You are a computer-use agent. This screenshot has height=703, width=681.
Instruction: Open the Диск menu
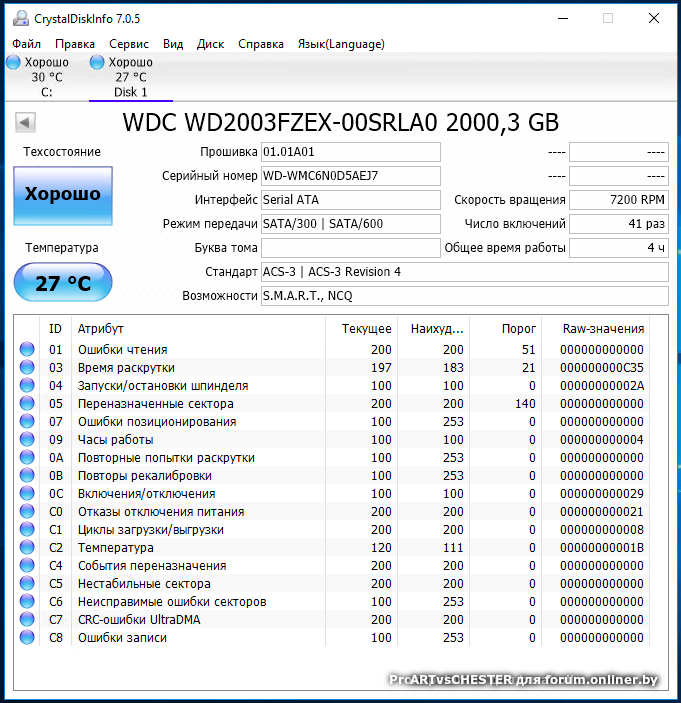point(210,44)
